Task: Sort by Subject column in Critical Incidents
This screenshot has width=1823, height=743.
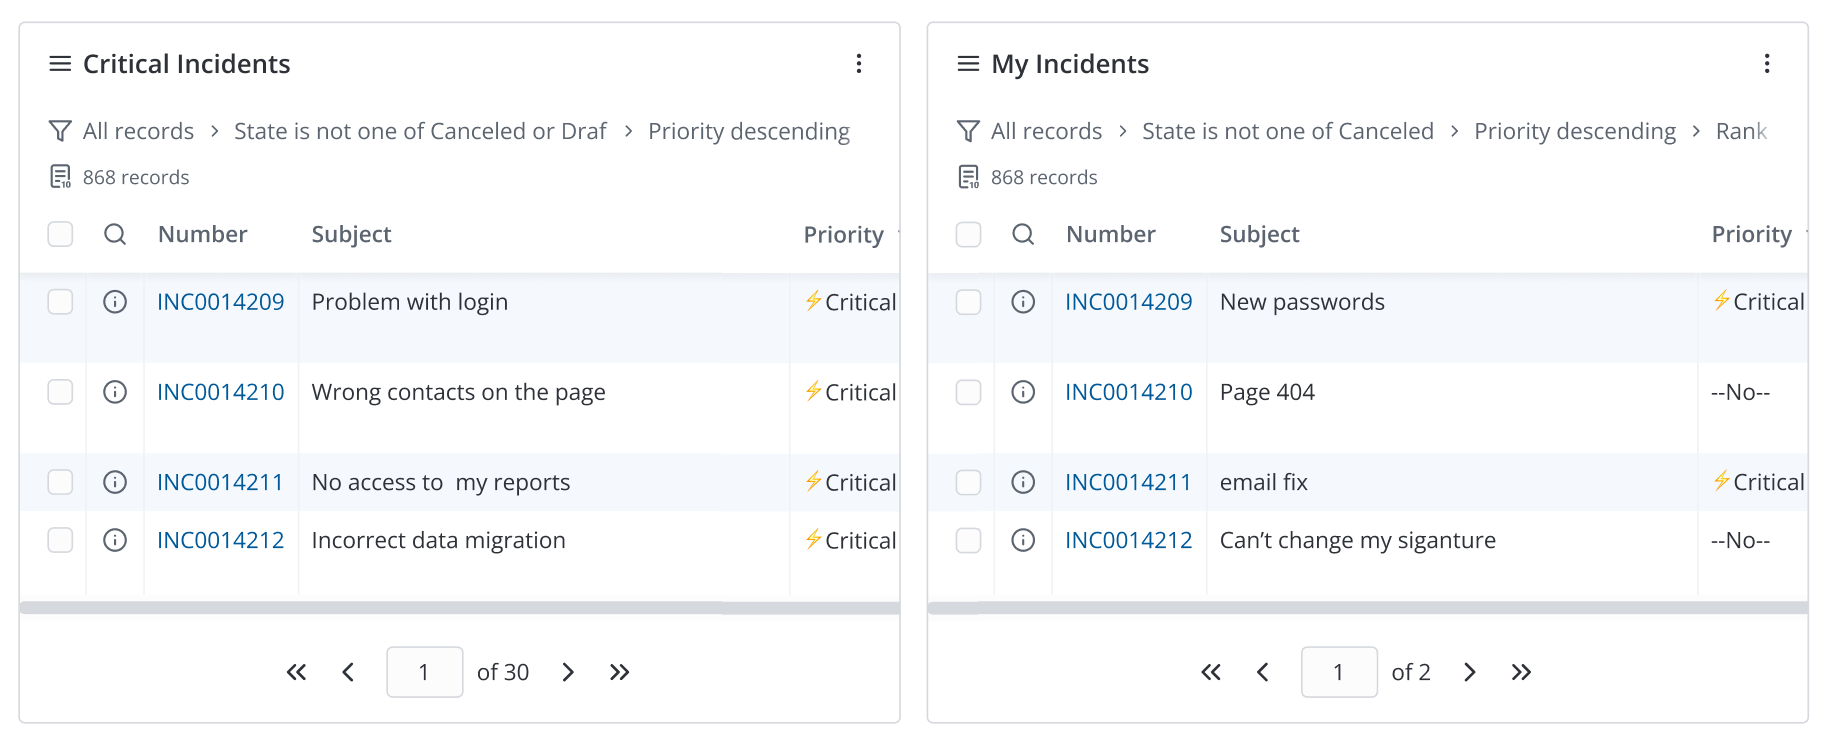Action: coord(351,234)
